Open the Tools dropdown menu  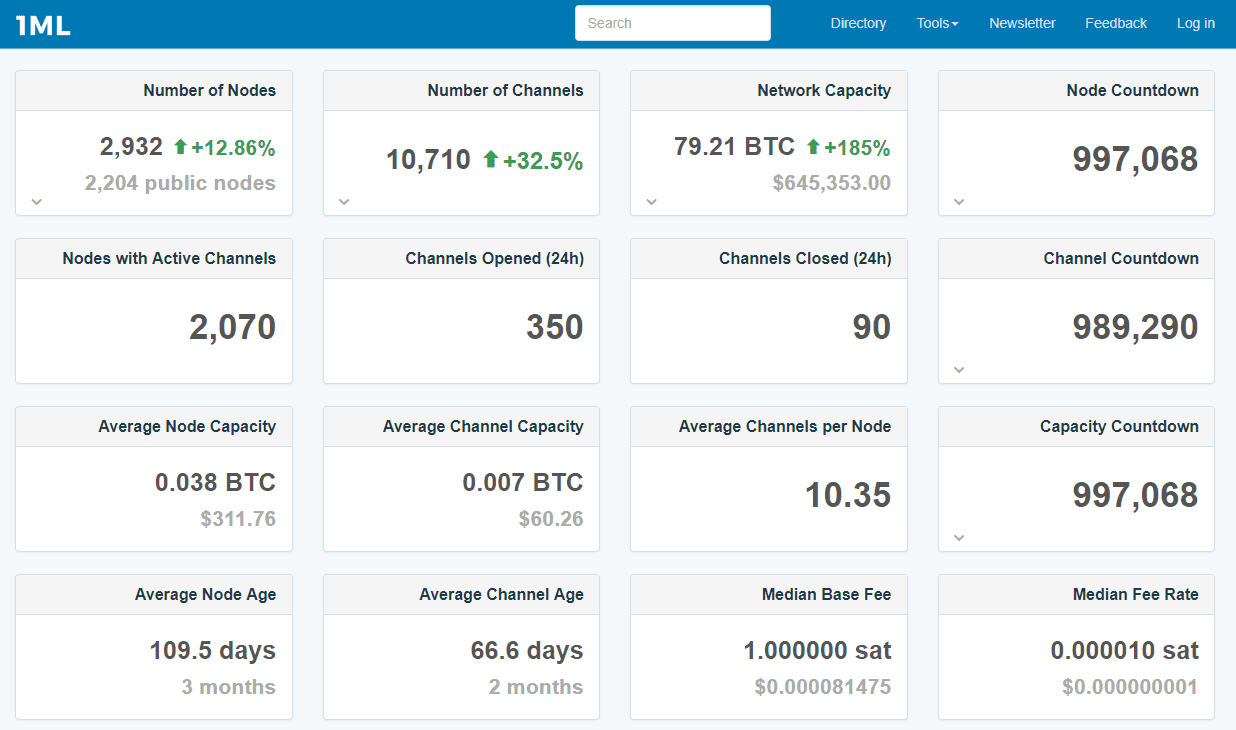coord(937,23)
